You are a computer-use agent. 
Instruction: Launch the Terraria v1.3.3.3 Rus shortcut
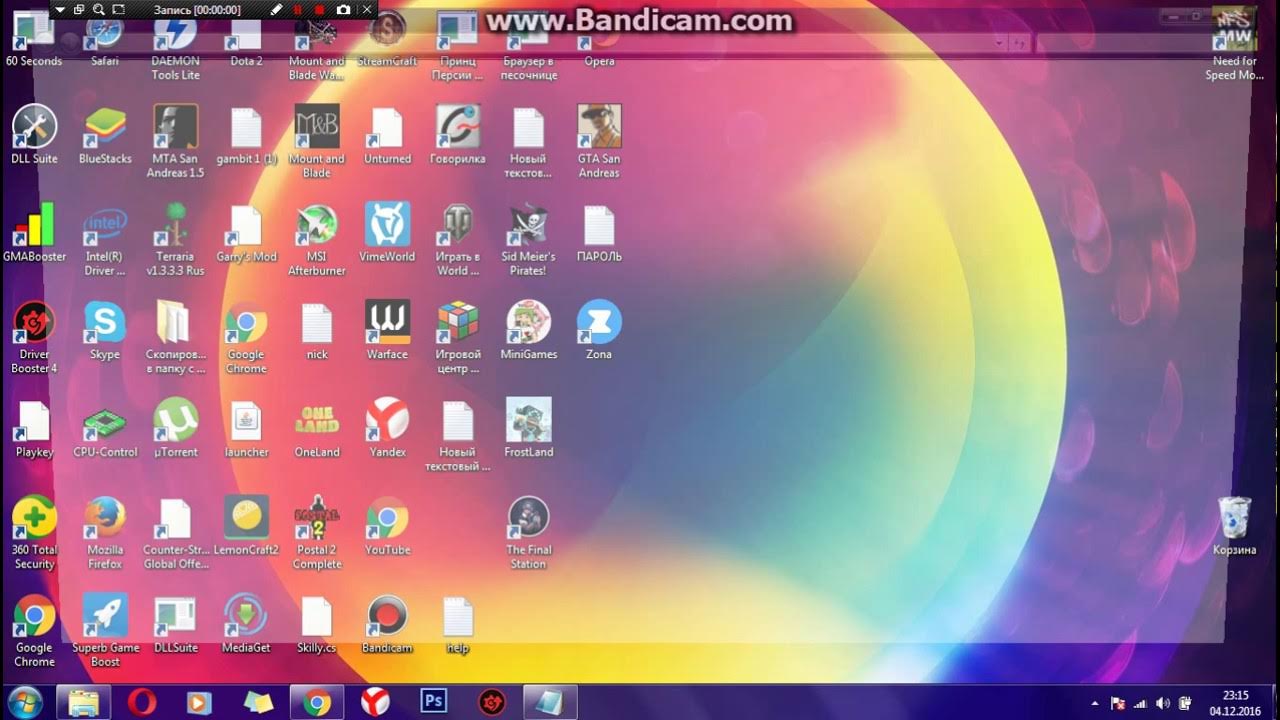click(x=175, y=239)
